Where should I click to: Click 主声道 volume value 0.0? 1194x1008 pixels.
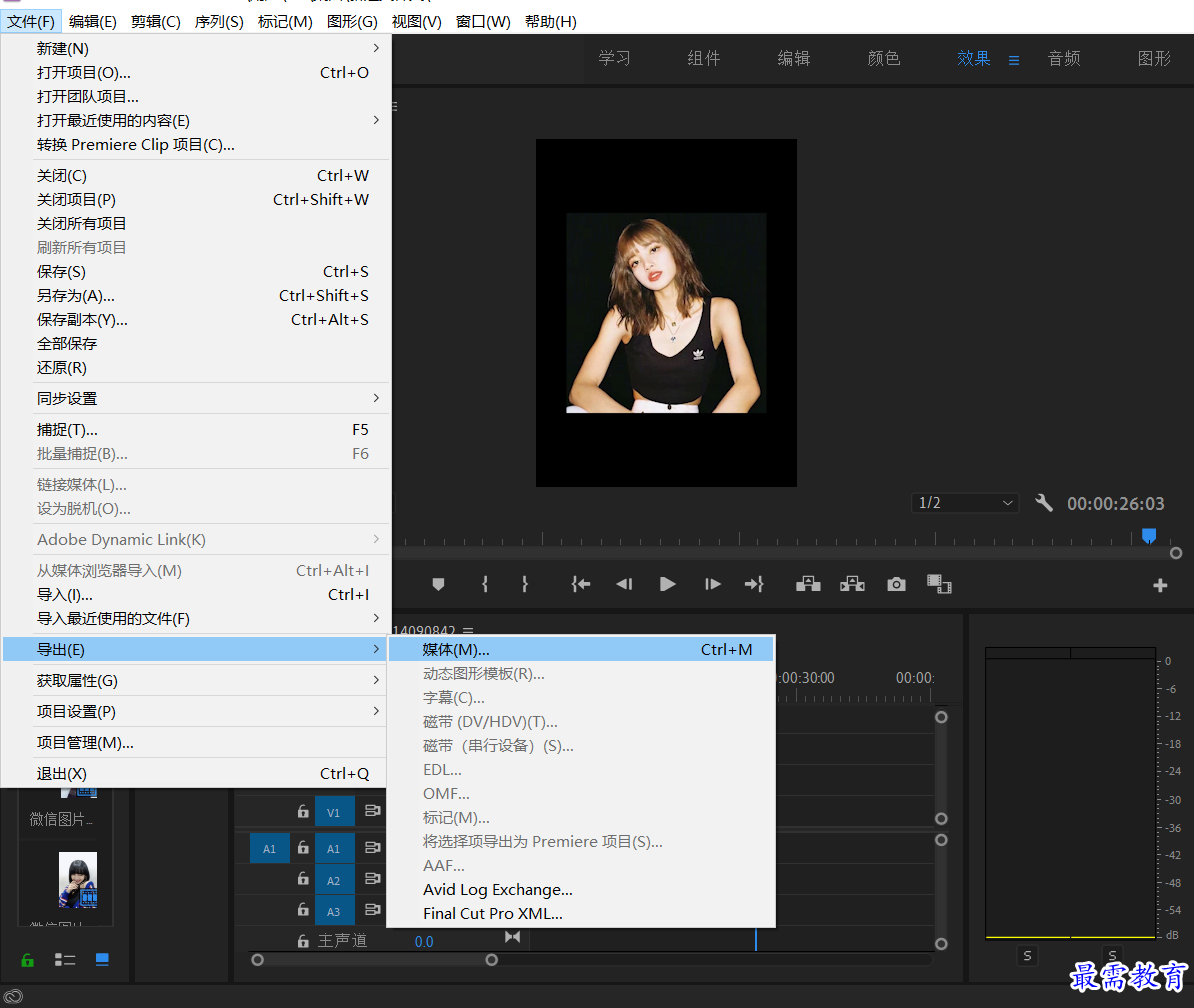pos(424,942)
